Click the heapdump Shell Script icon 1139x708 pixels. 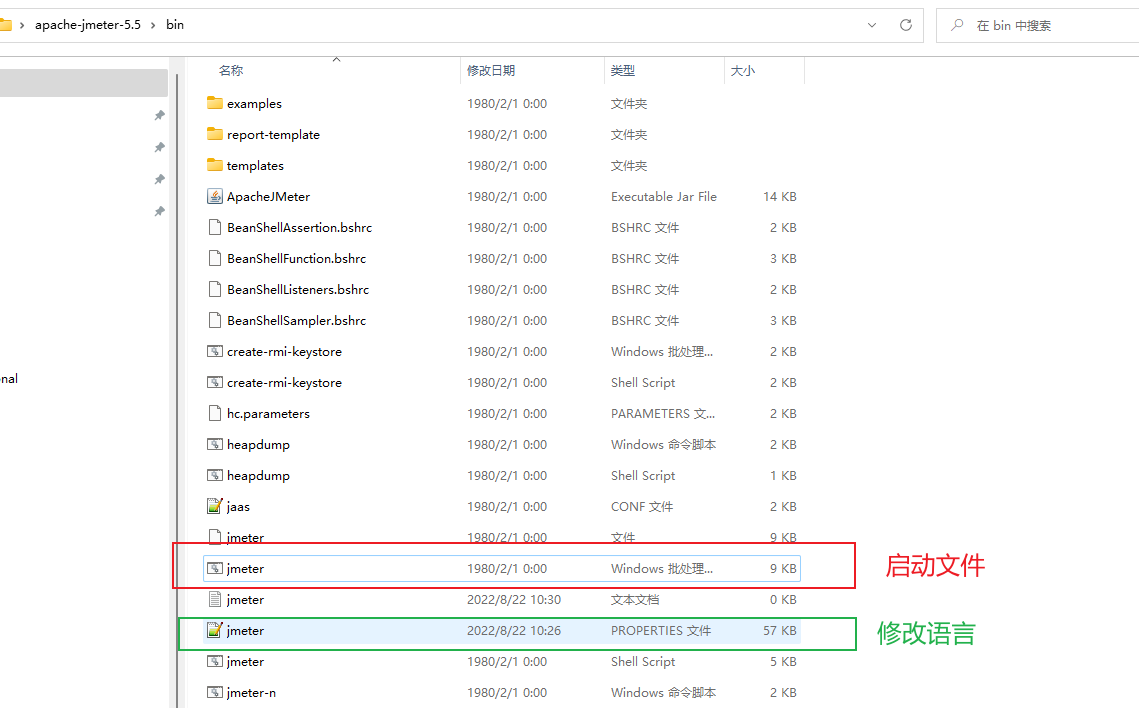click(x=214, y=476)
